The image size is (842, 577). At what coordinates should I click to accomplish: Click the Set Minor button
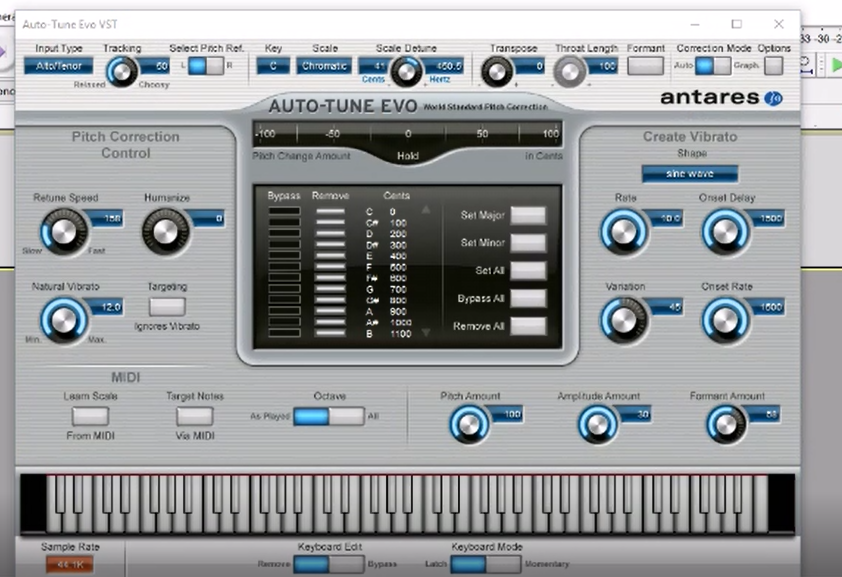pos(528,243)
